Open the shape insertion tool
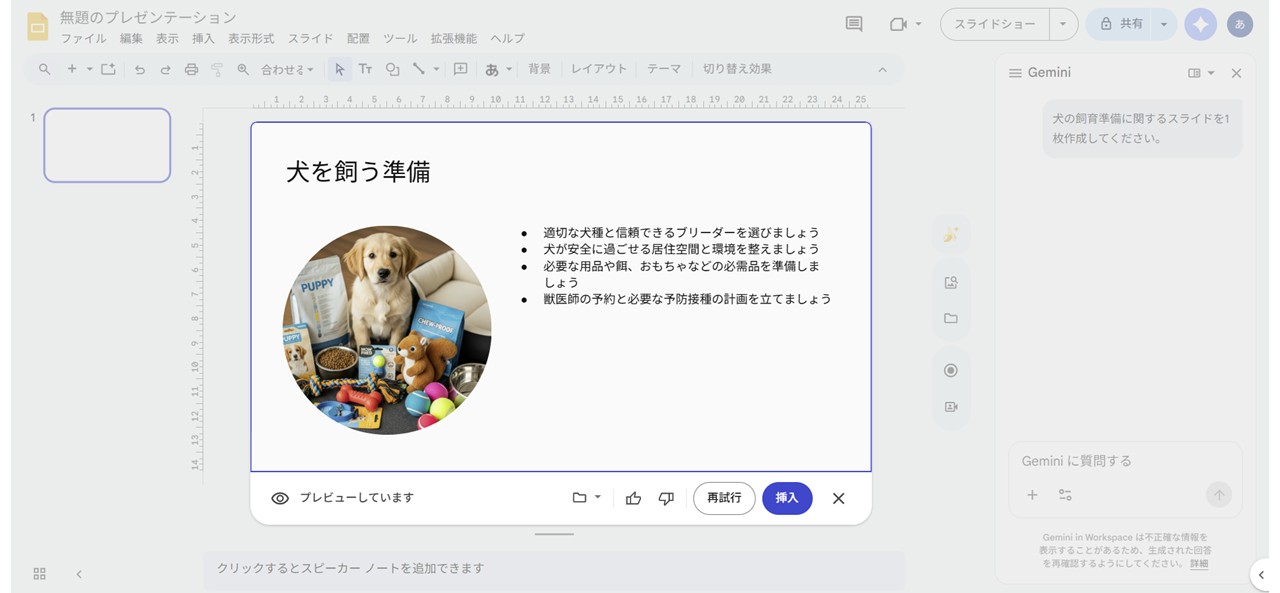The image size is (1280, 593). click(391, 69)
